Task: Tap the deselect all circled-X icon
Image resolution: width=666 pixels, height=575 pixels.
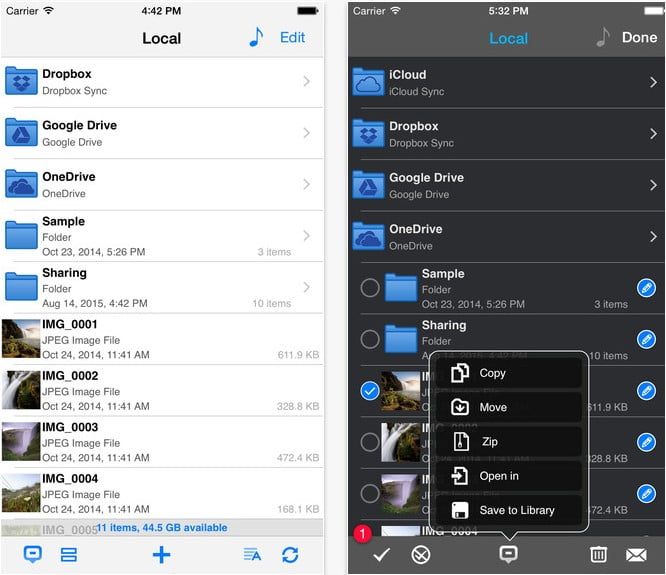Action: click(x=421, y=554)
